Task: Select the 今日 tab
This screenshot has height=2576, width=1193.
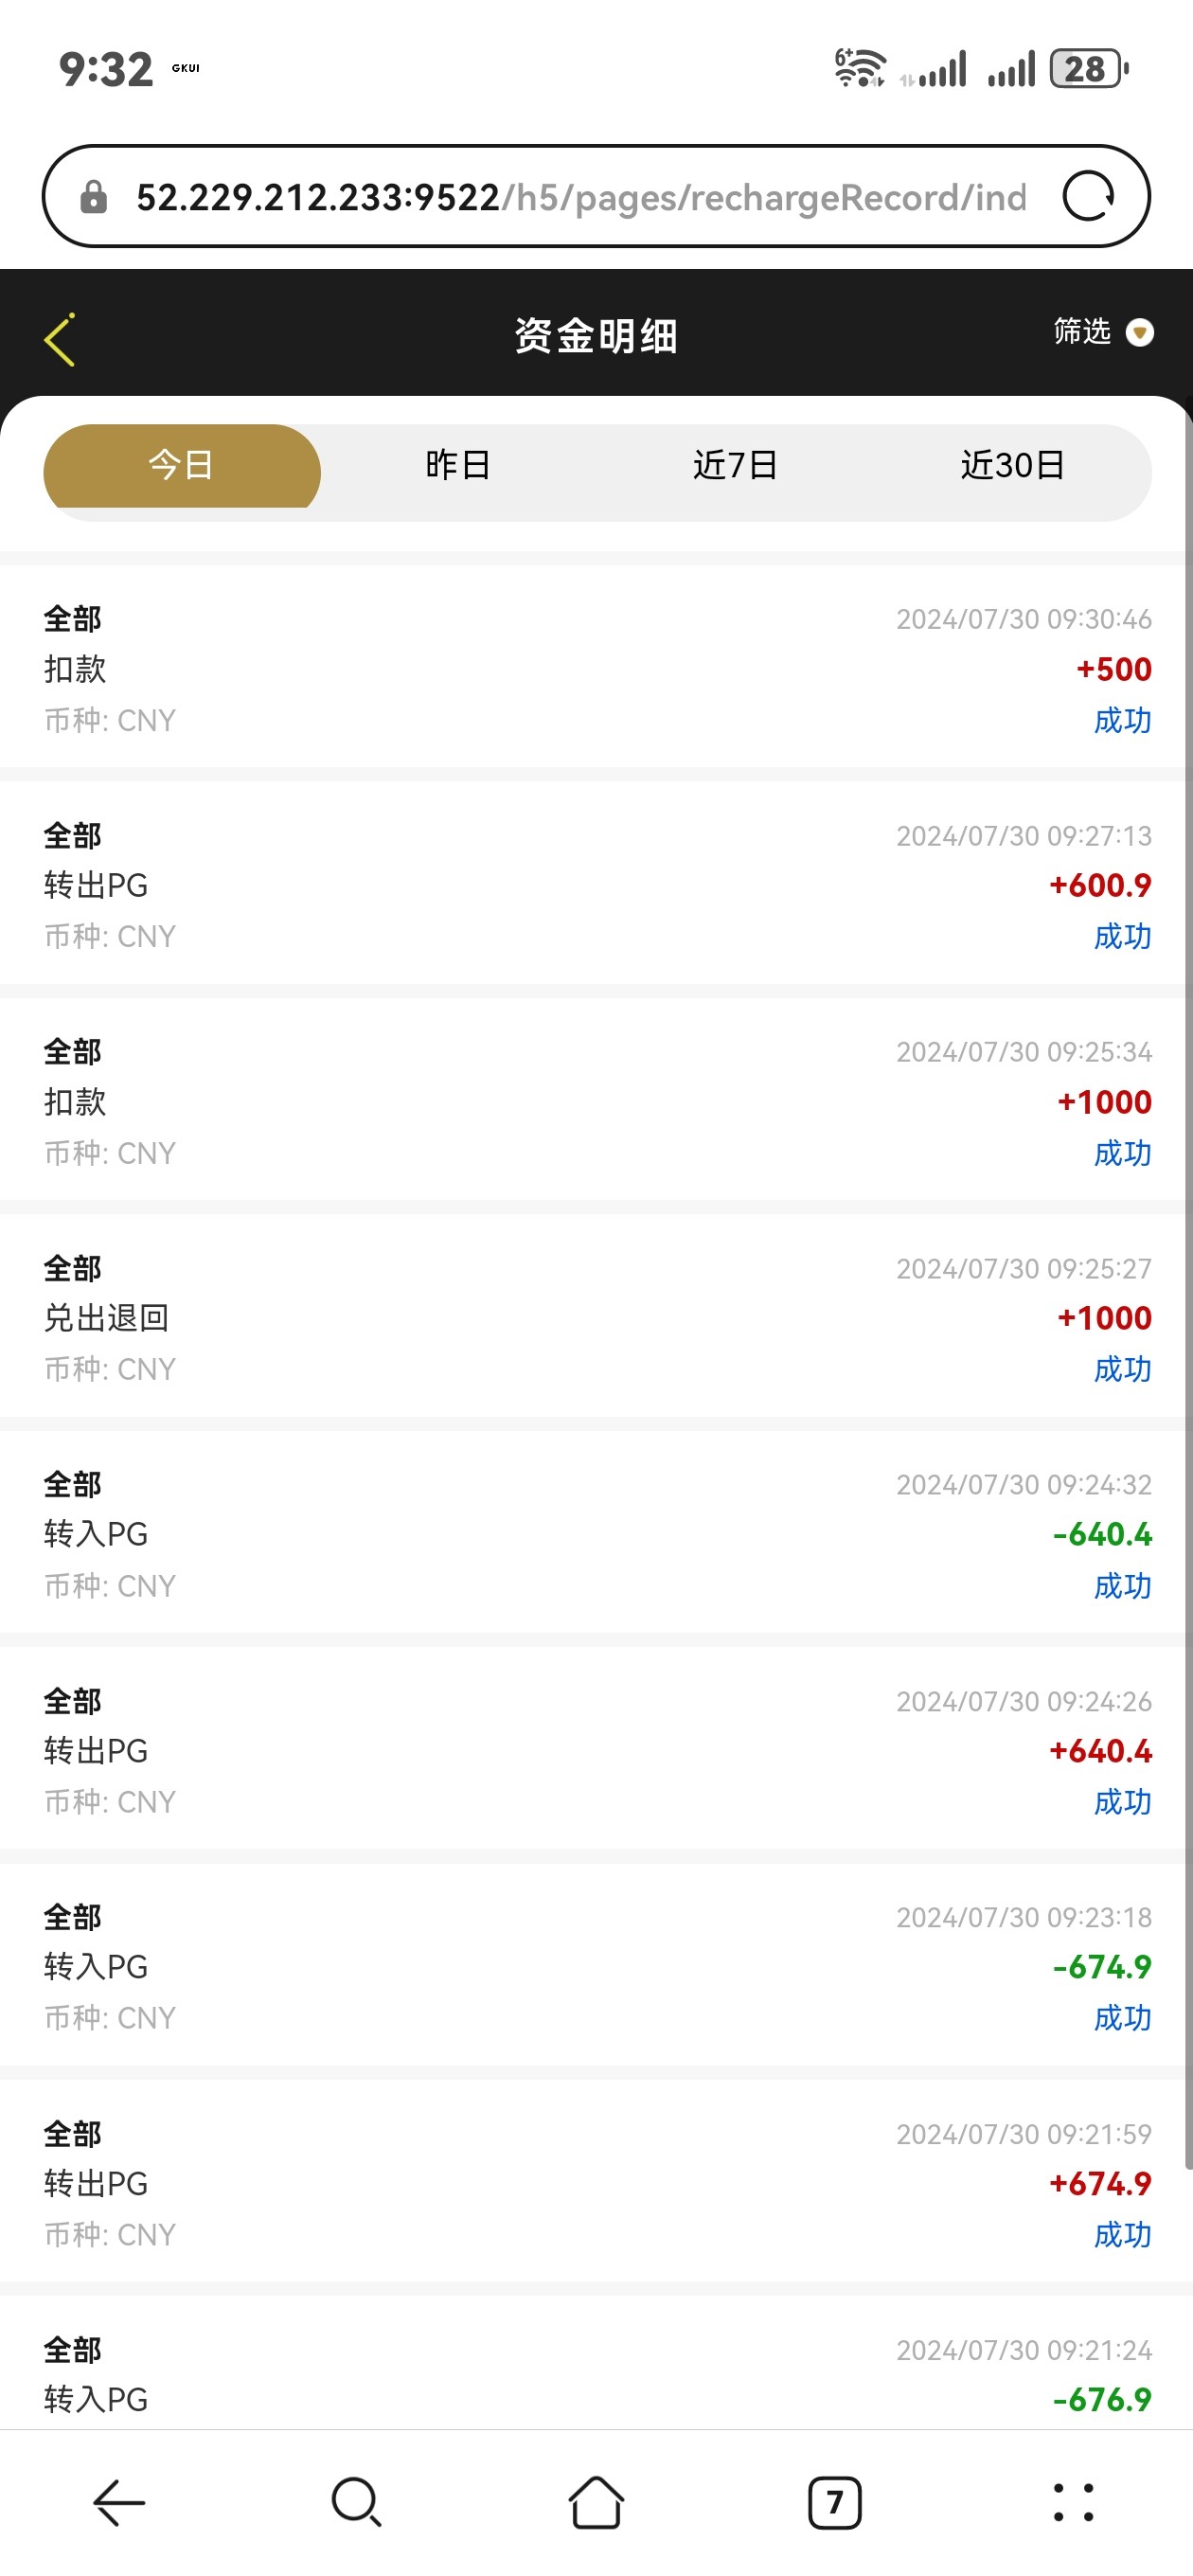Action: [182, 466]
